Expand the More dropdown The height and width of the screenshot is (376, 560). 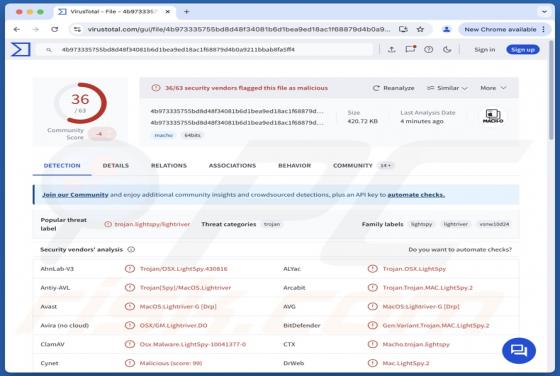click(x=493, y=88)
